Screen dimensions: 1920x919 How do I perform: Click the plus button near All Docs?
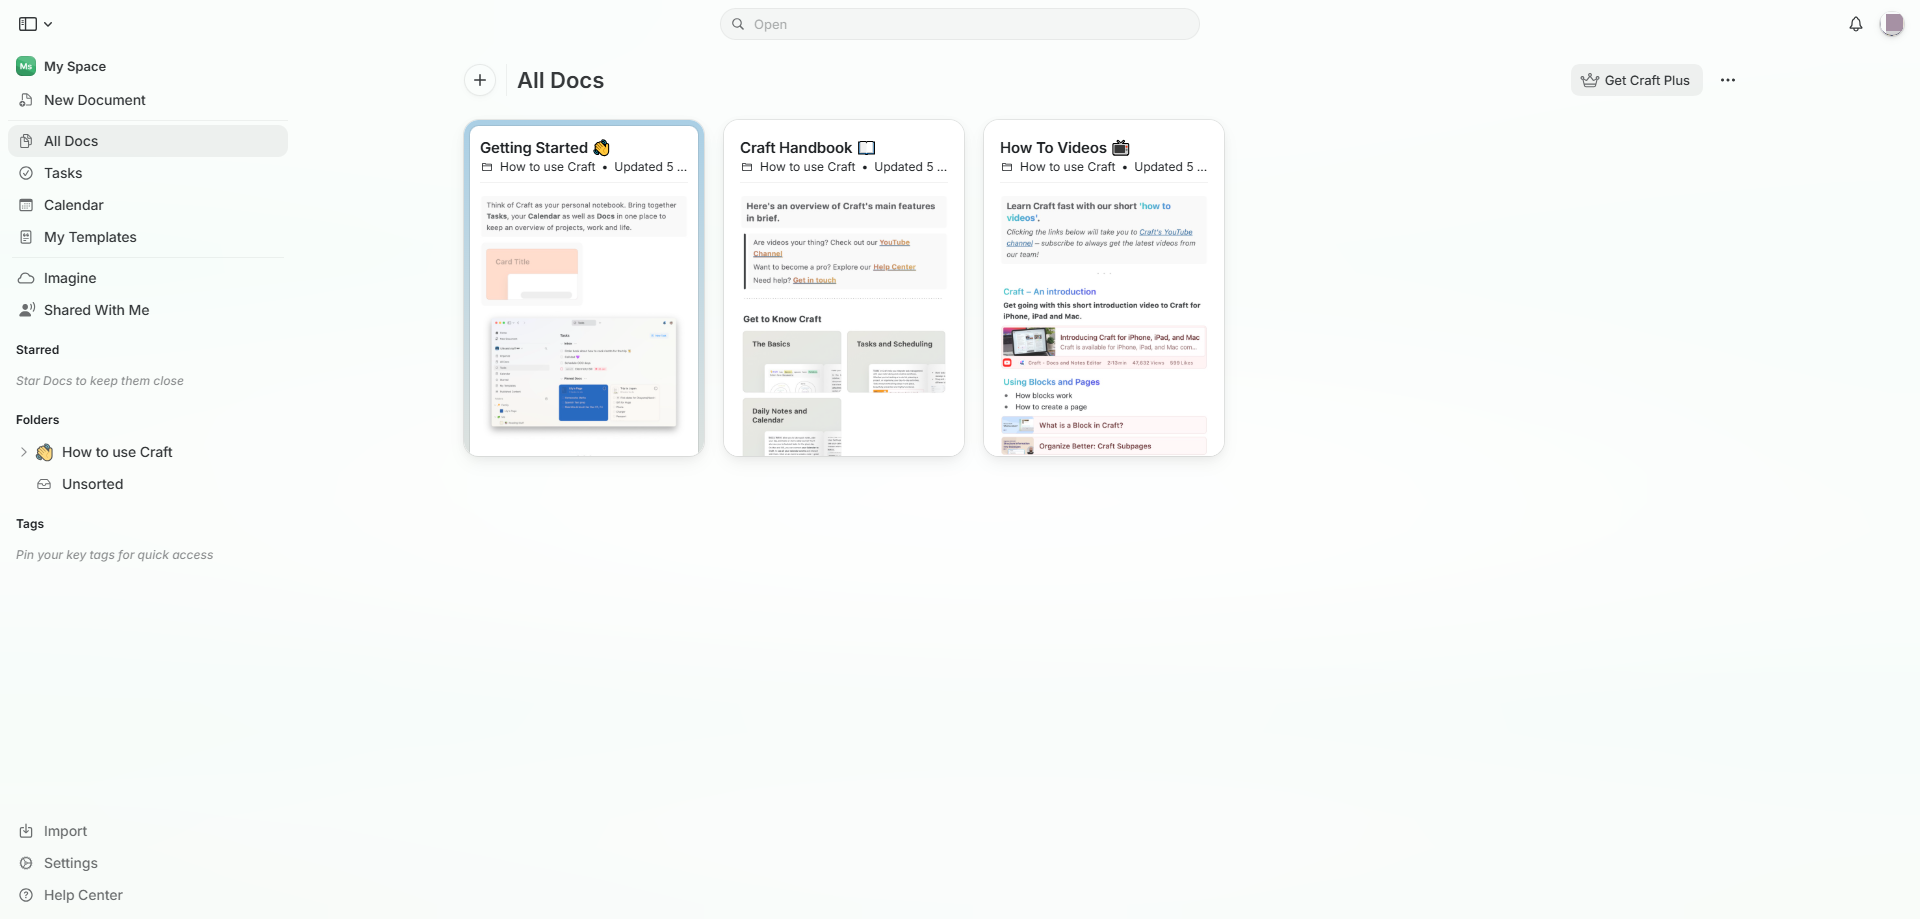coord(480,80)
